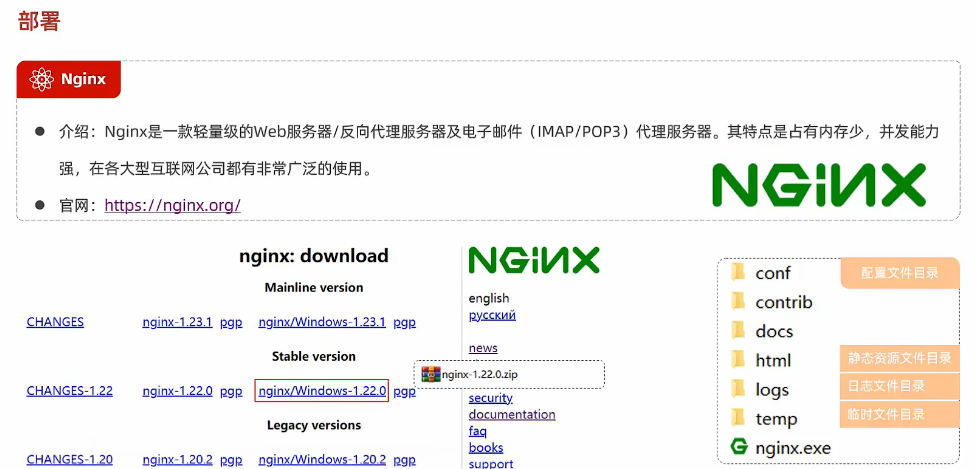
Task: Open the nginx-1.20.2 source link
Action: click(177, 460)
